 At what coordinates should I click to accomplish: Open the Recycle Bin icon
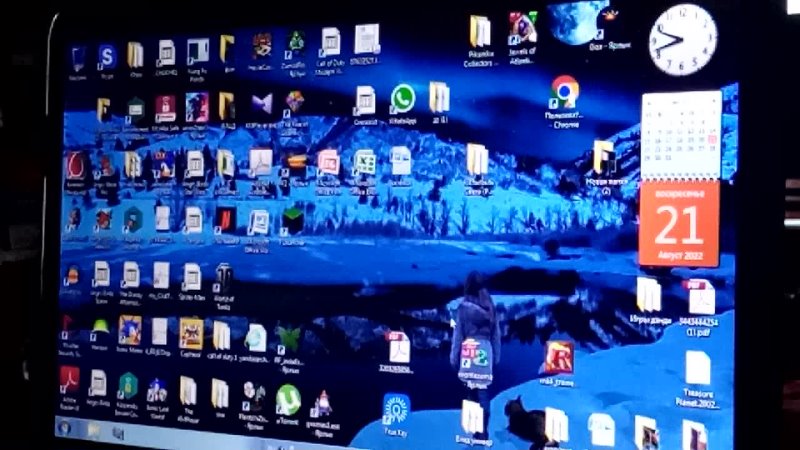click(x=78, y=59)
